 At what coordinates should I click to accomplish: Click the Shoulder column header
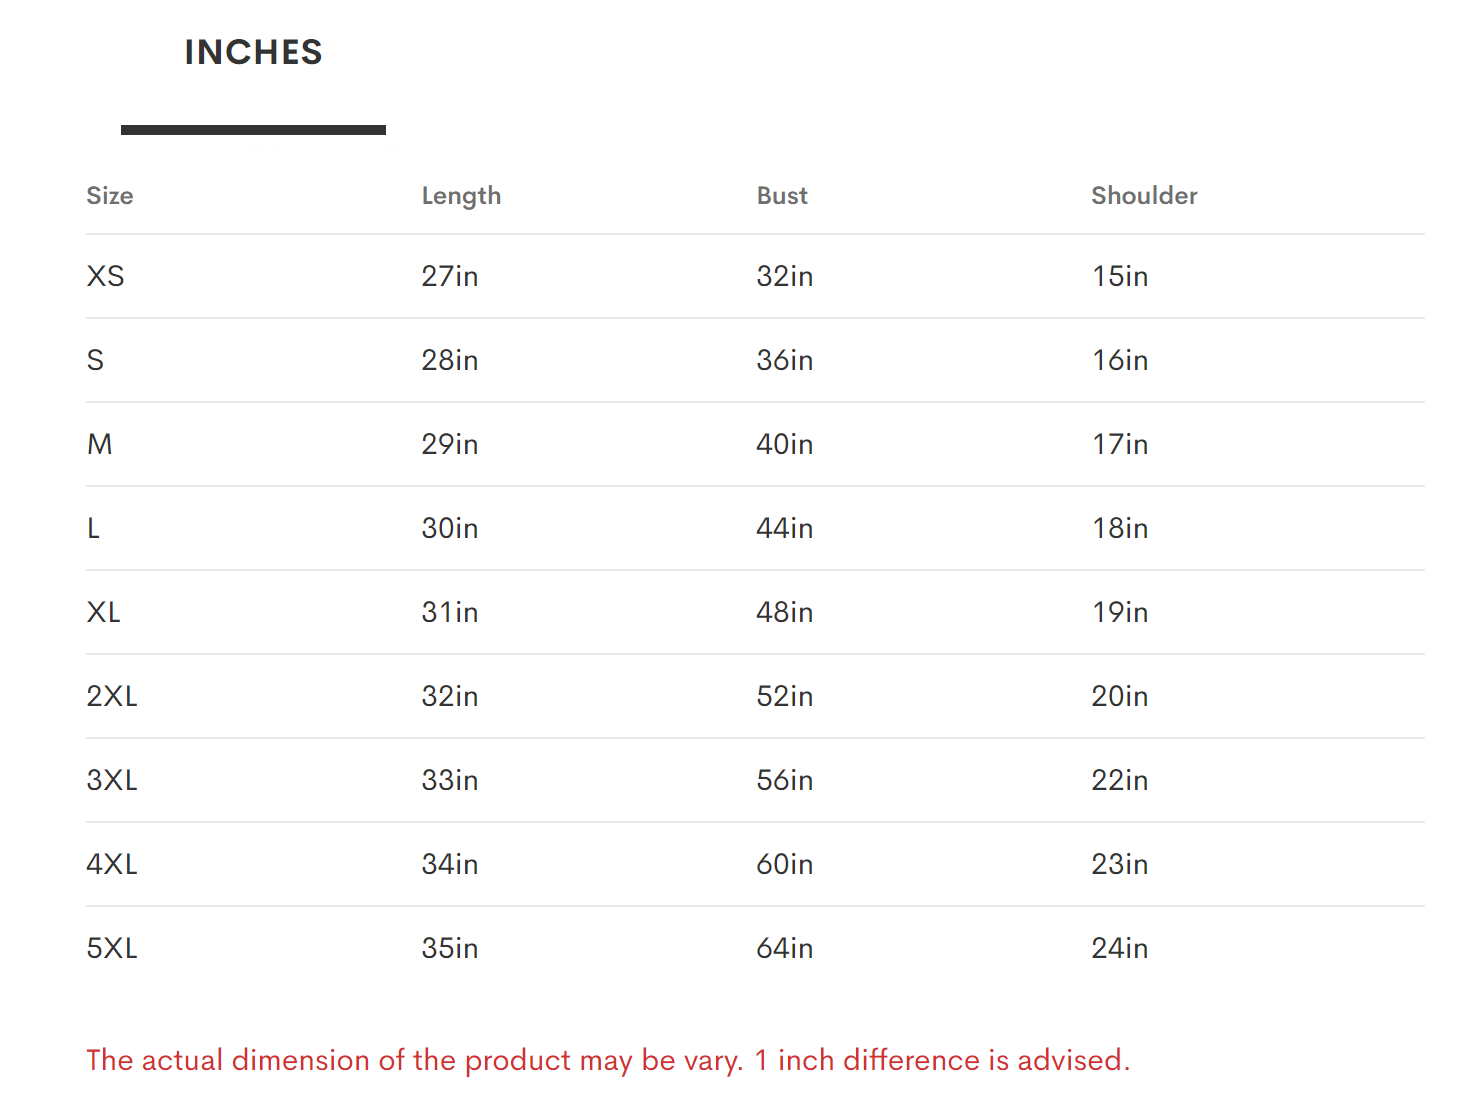click(x=1144, y=196)
